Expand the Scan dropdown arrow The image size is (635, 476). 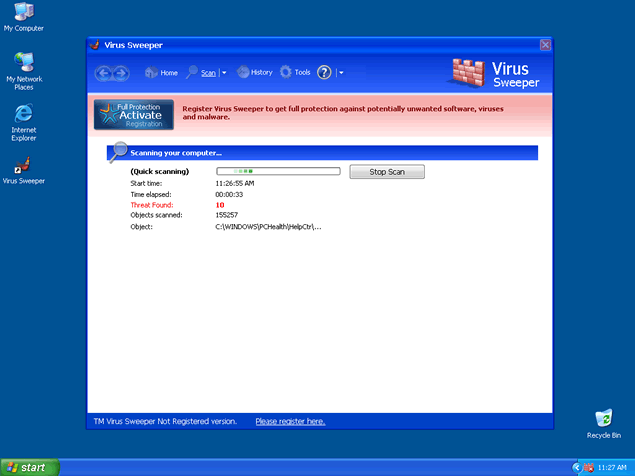[224, 73]
